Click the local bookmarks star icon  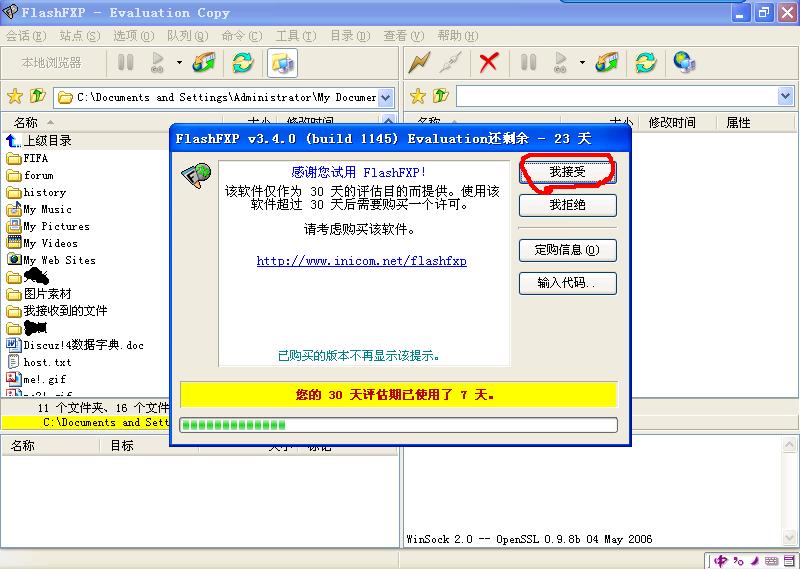pos(15,96)
